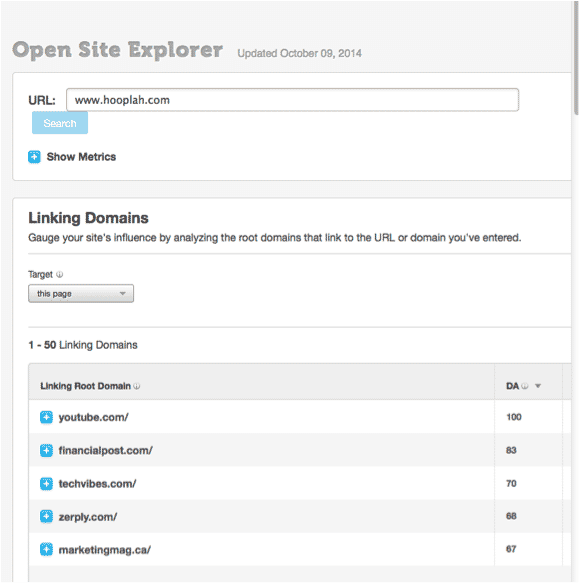580x584 pixels.
Task: Expand the Show Metrics plus icon
Action: click(x=34, y=157)
